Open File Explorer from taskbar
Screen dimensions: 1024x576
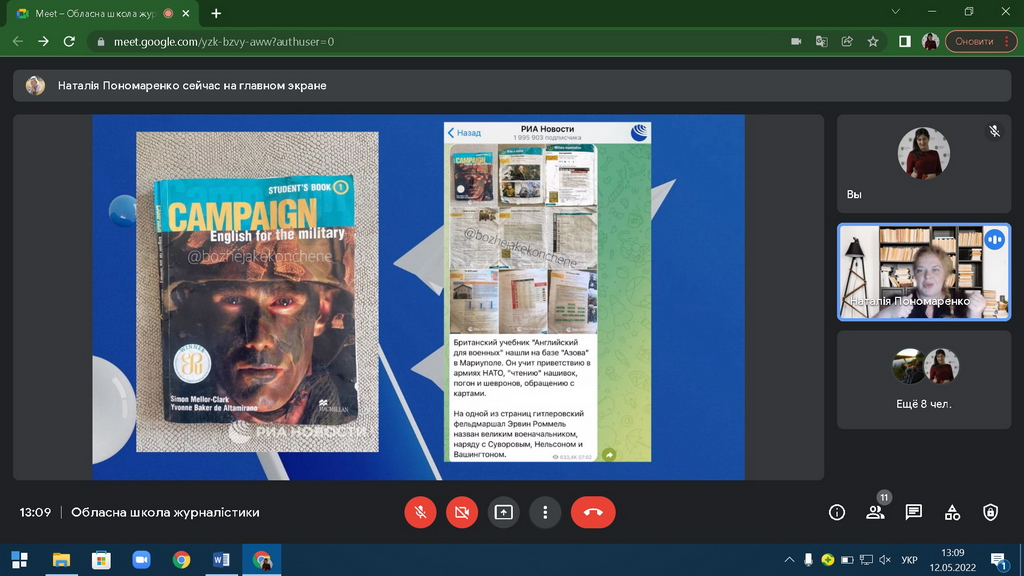tap(61, 560)
